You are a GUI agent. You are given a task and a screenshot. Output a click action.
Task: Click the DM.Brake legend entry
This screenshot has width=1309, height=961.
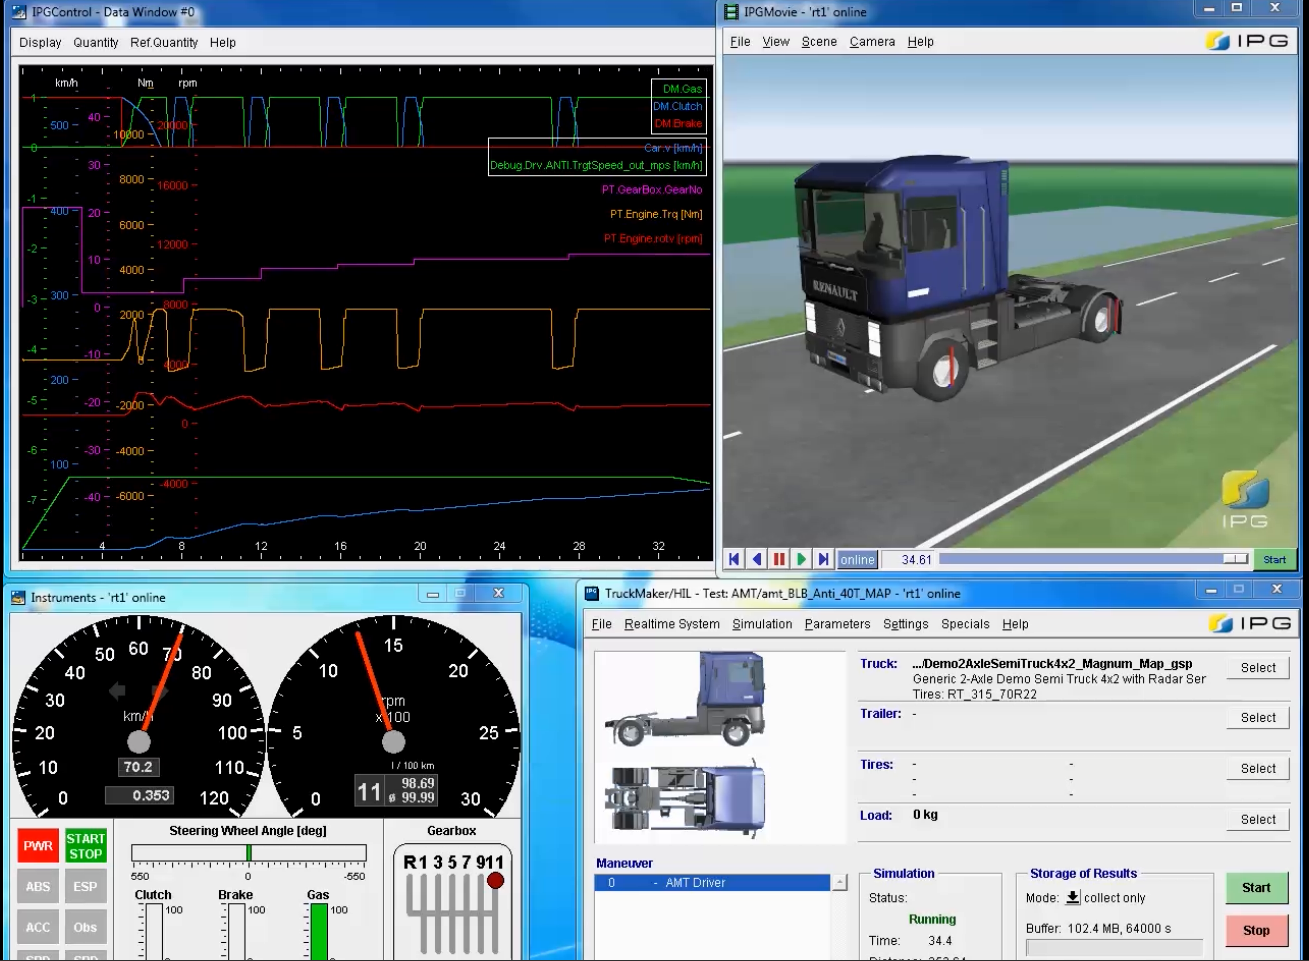[678, 123]
